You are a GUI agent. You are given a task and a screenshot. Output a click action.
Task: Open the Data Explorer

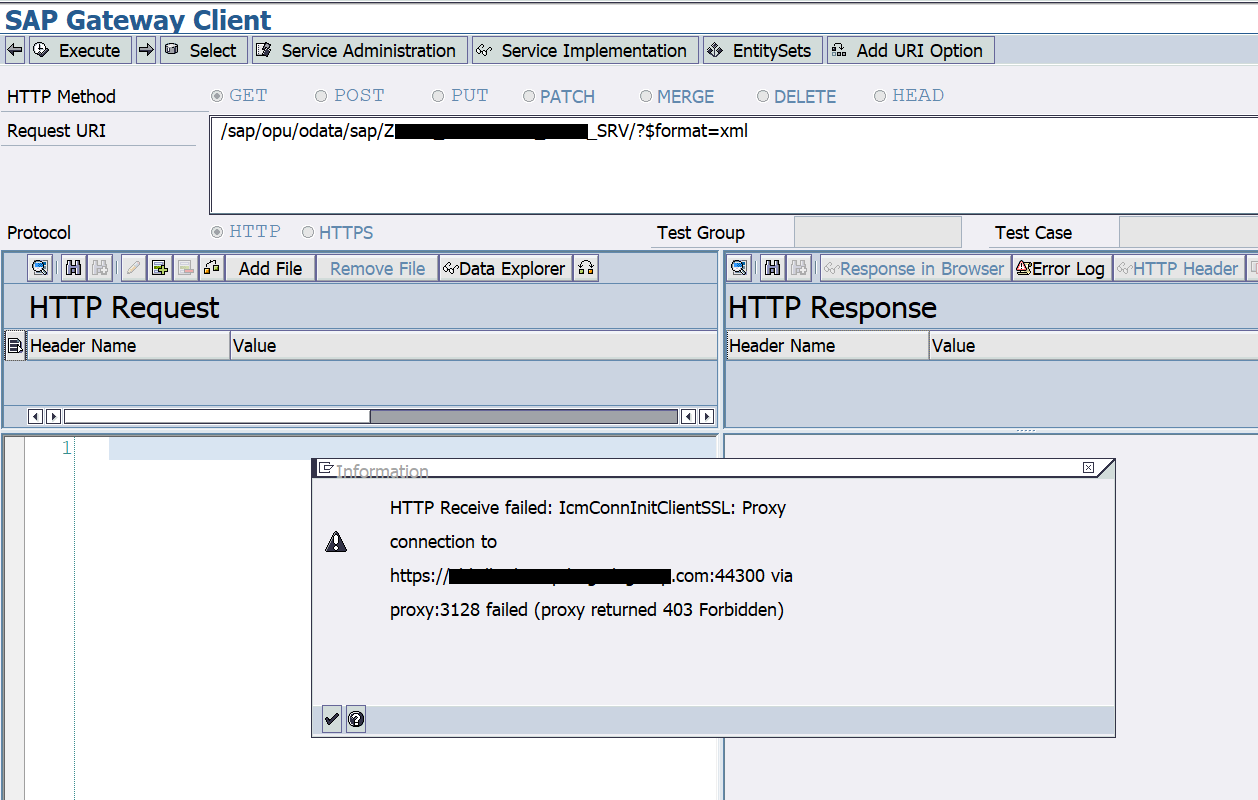coord(506,268)
